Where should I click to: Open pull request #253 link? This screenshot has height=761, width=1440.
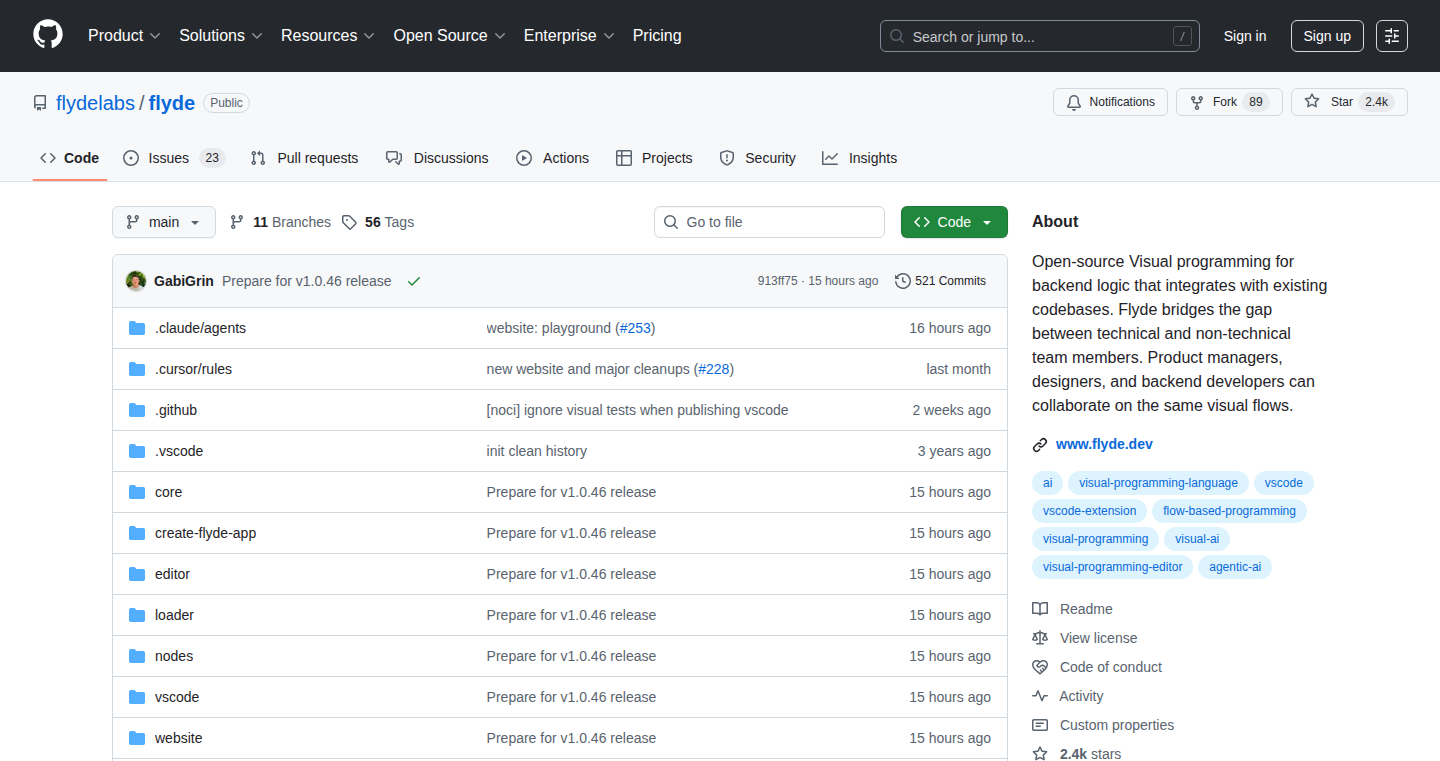coord(635,328)
